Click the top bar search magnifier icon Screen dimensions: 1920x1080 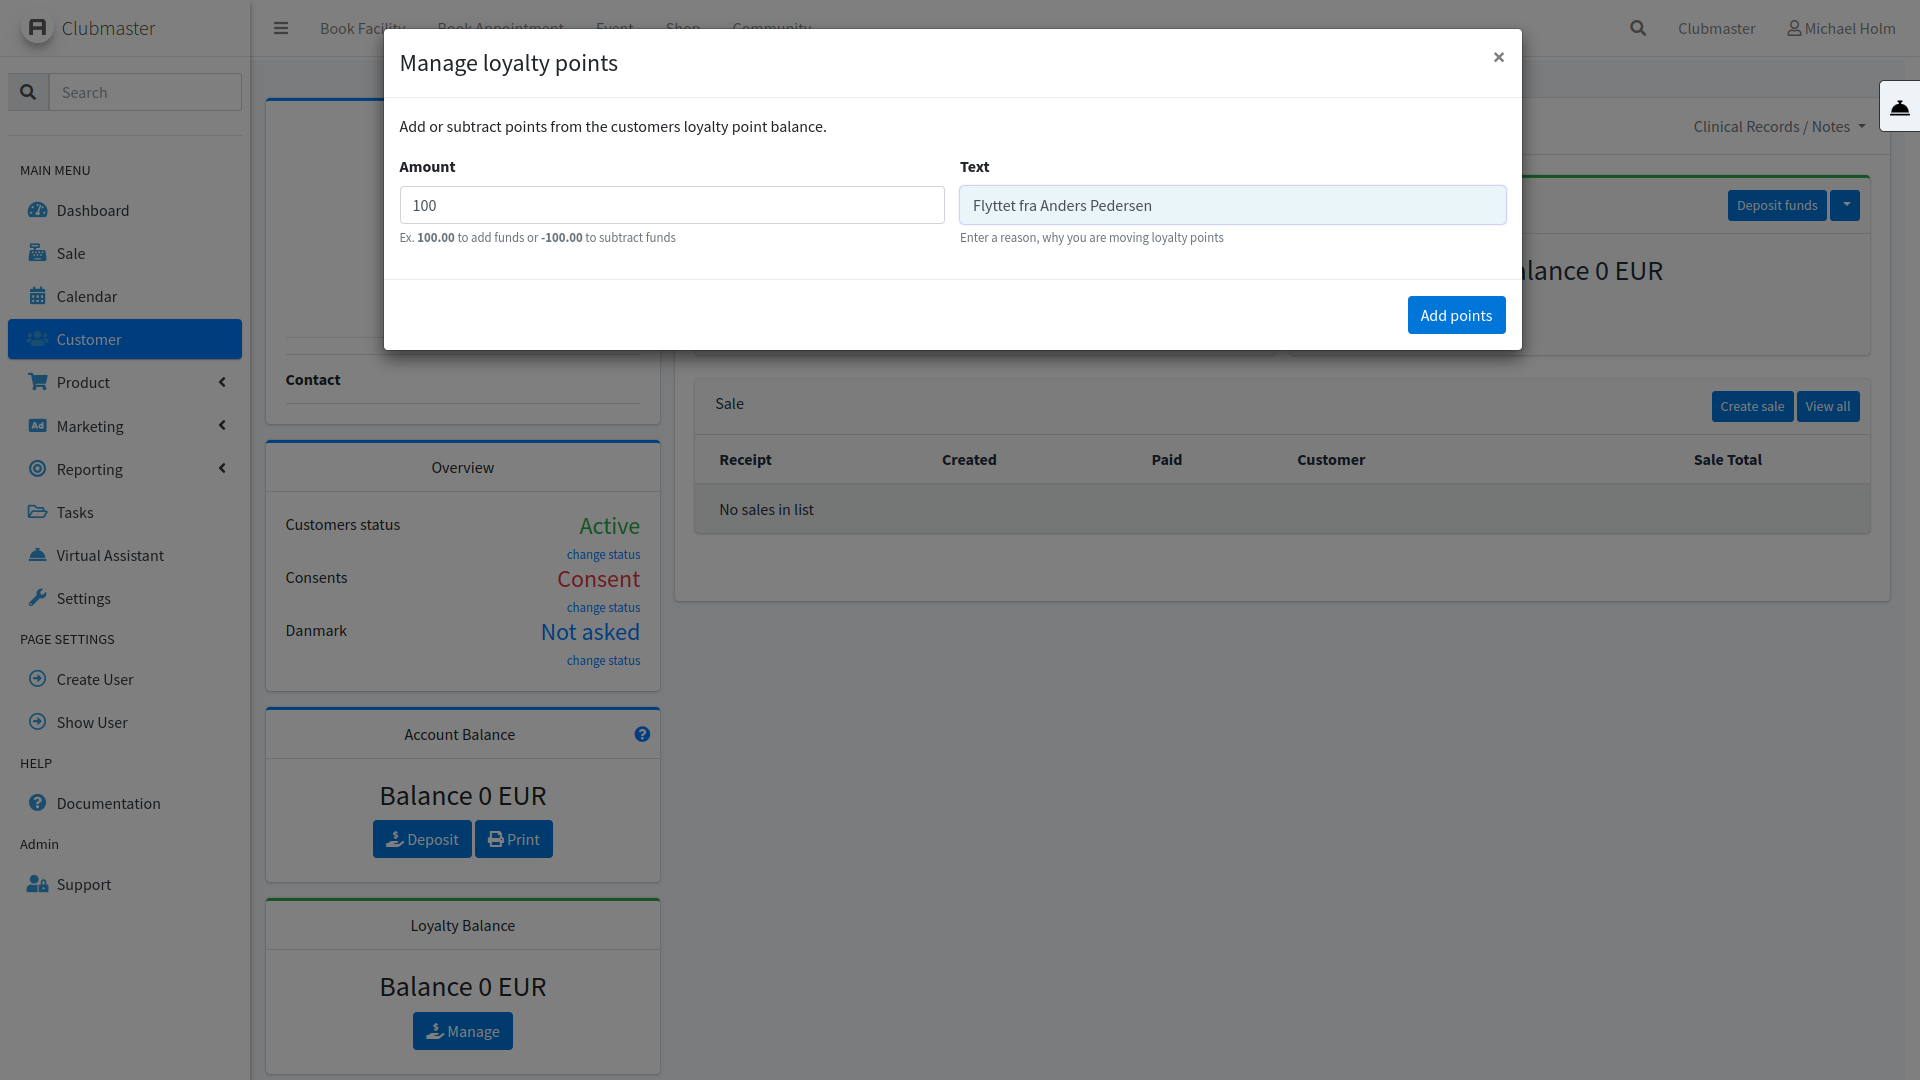click(x=1638, y=28)
